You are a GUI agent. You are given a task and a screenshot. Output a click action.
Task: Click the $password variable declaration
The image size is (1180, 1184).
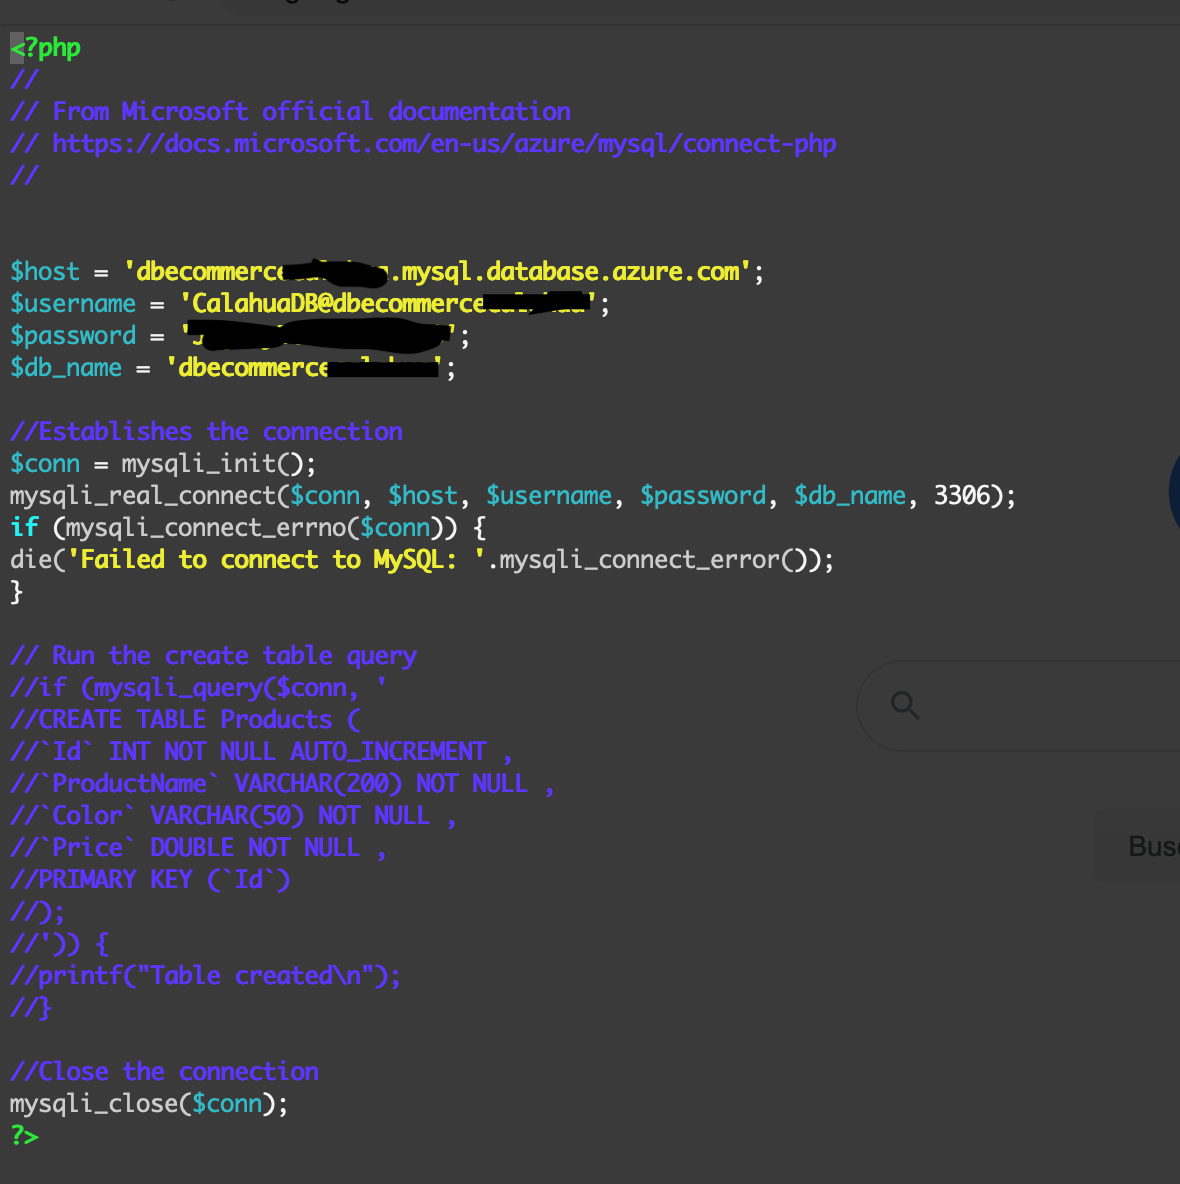pyautogui.click(x=72, y=336)
